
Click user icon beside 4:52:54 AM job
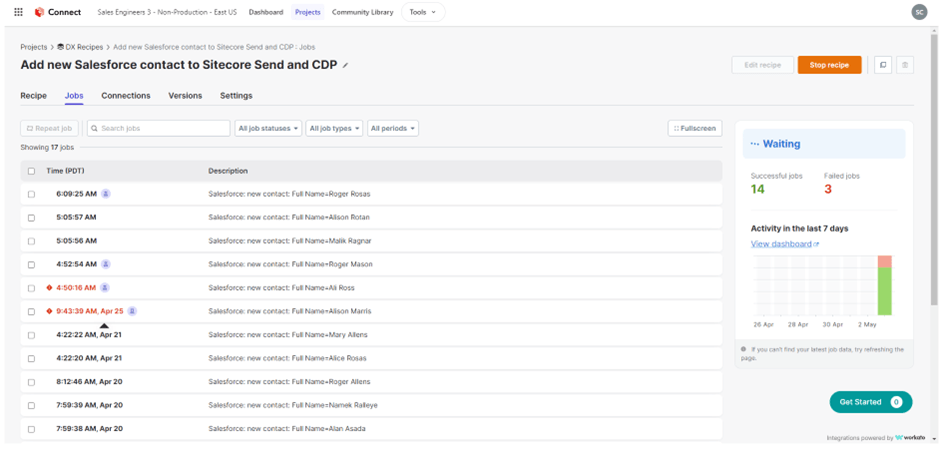(106, 264)
